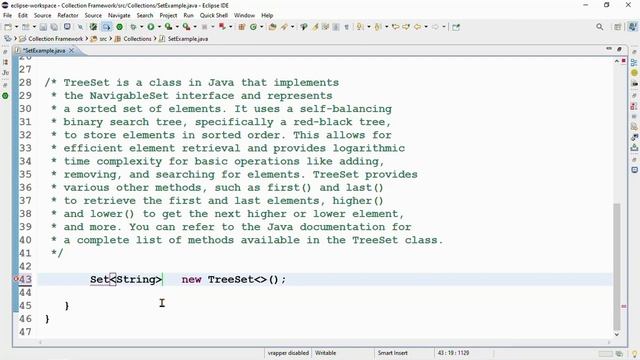Click the External Tools run icon
The image size is (640, 360).
(186, 27)
